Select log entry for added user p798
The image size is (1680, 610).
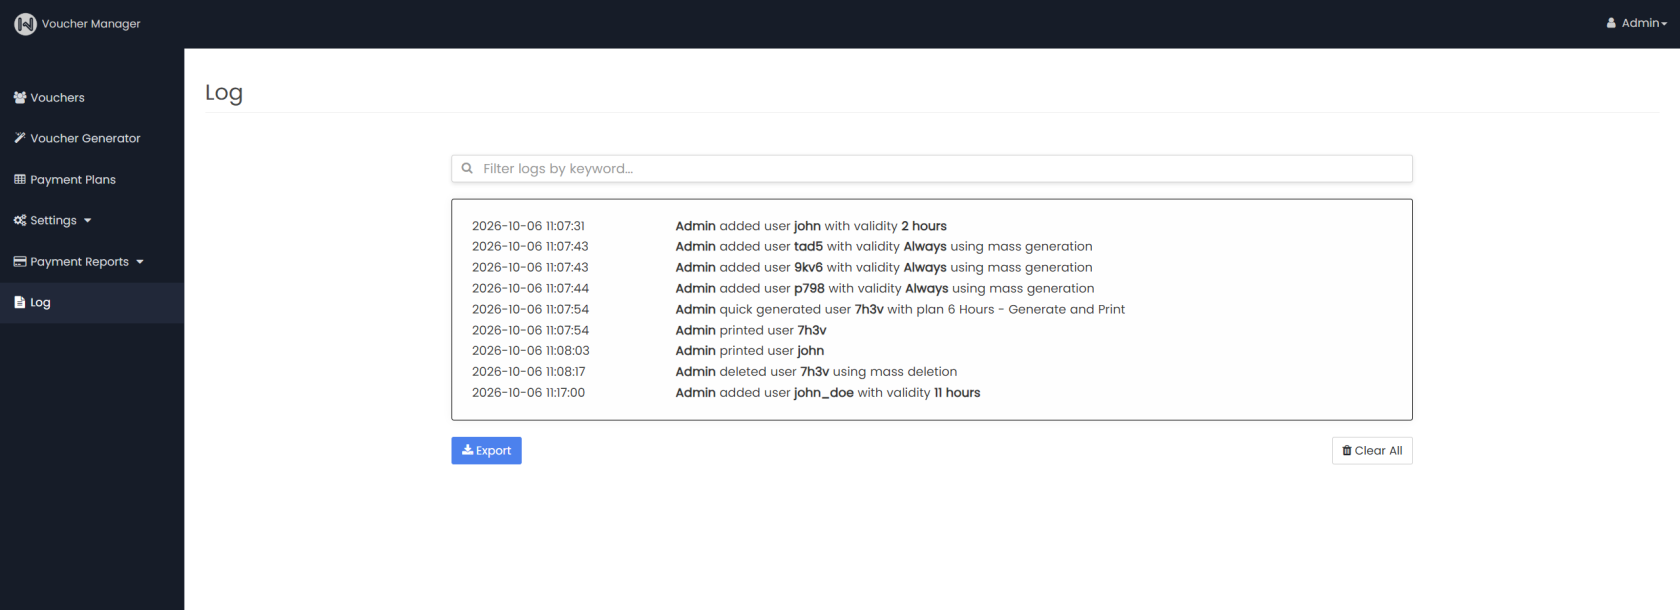point(885,289)
